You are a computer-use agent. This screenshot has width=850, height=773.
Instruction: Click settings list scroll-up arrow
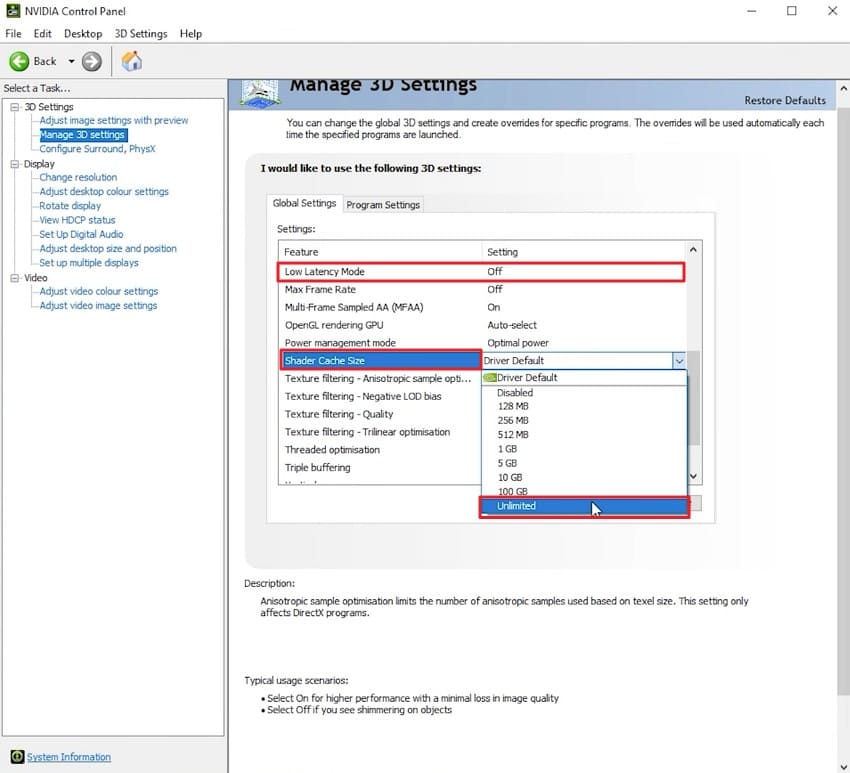[x=693, y=250]
